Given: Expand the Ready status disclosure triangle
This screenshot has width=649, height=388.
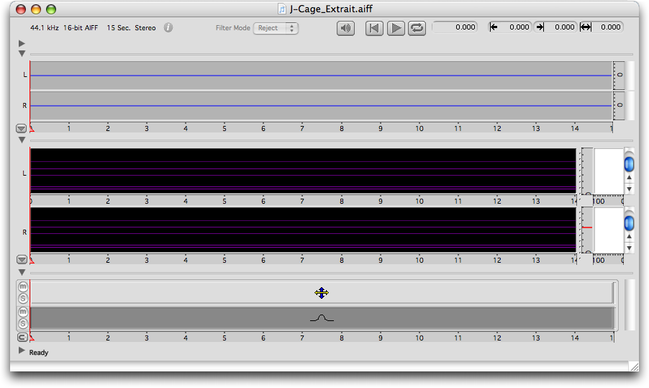Looking at the screenshot, I should [x=22, y=351].
